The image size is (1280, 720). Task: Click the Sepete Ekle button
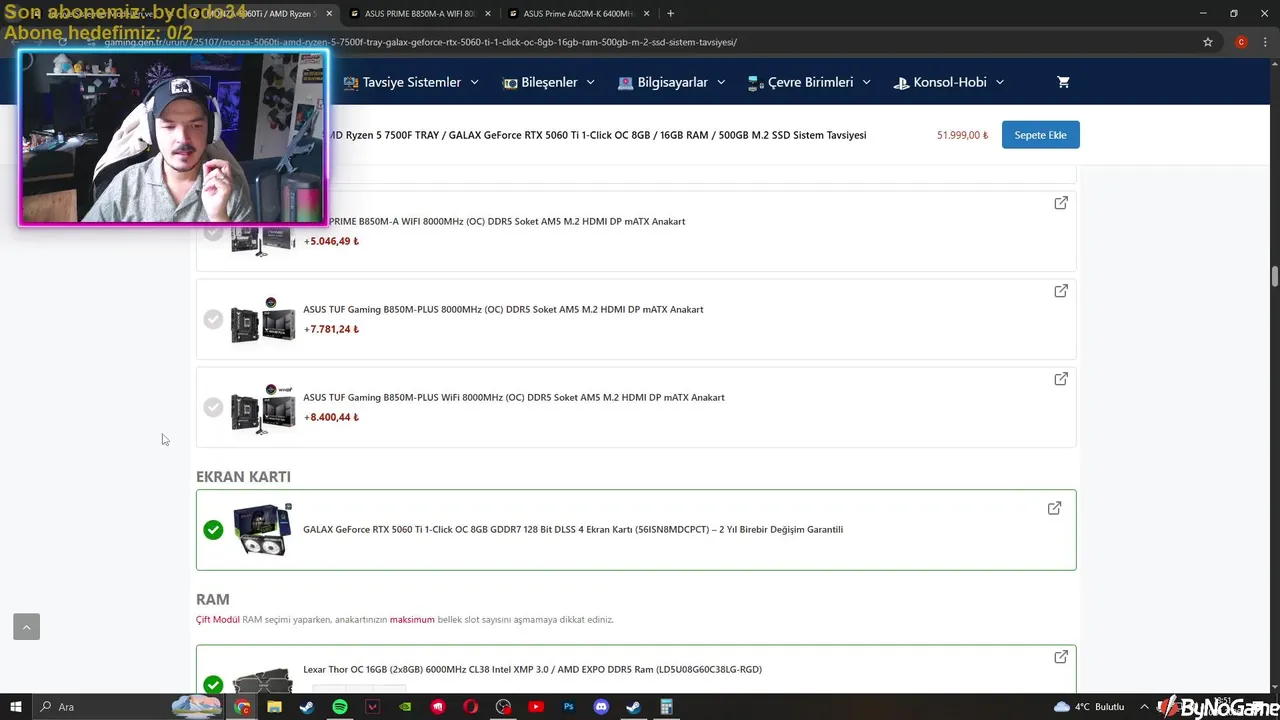1040,135
